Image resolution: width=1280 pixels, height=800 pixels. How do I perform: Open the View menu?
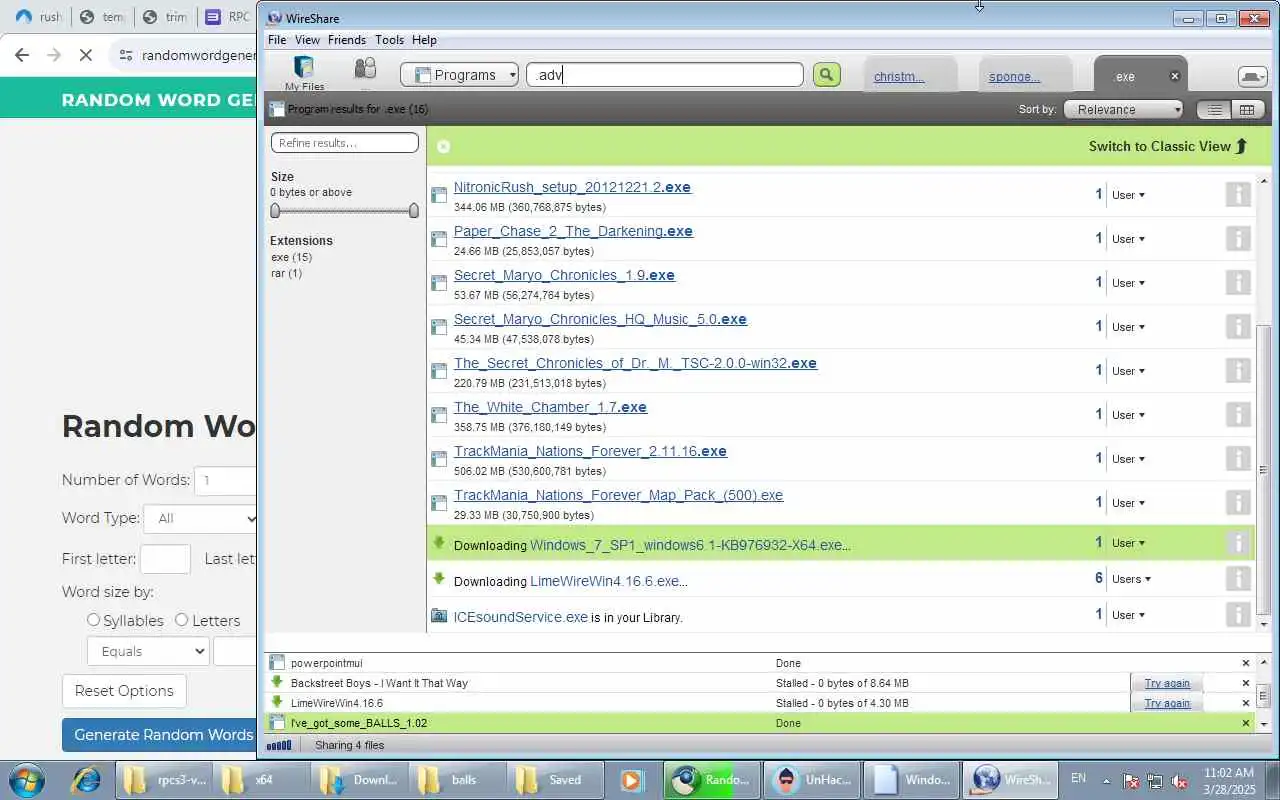307,40
